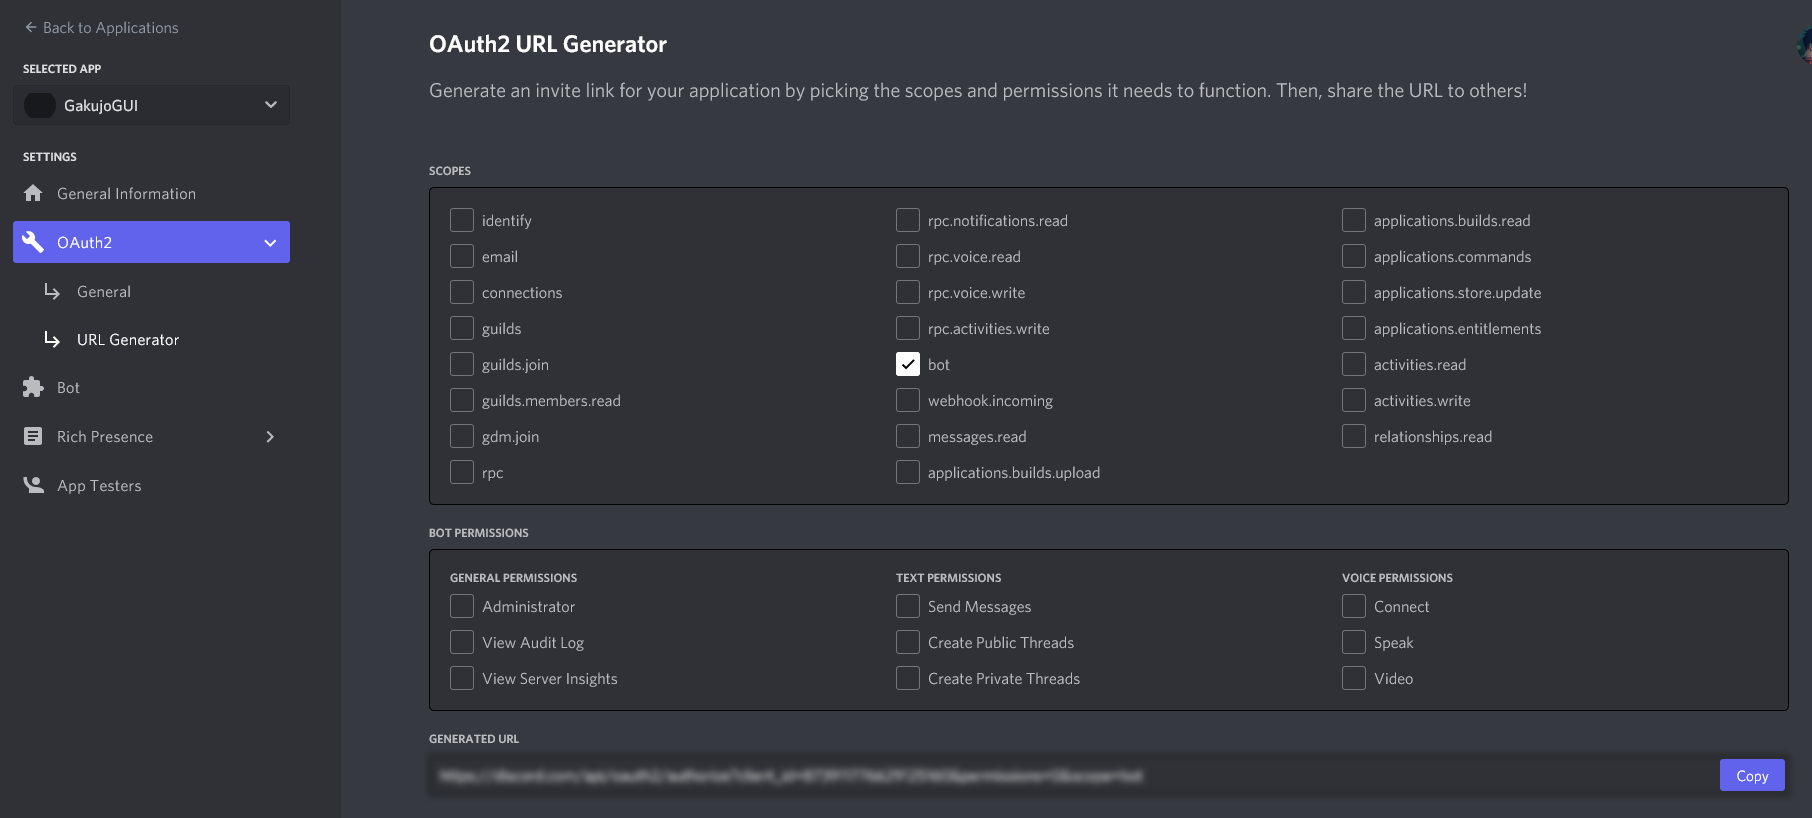Viewport: 1812px width, 818px height.
Task: Tick applications.store.update checkbox
Action: [1354, 292]
